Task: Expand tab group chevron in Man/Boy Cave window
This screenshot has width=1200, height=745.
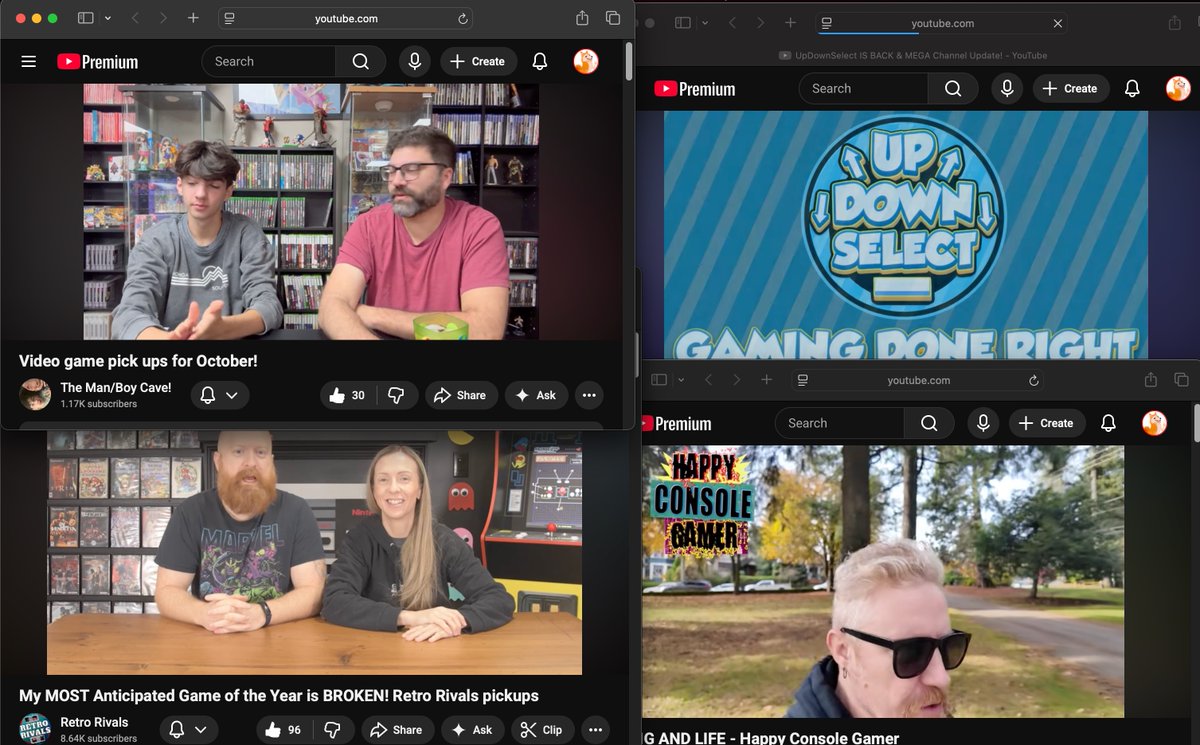Action: [107, 18]
